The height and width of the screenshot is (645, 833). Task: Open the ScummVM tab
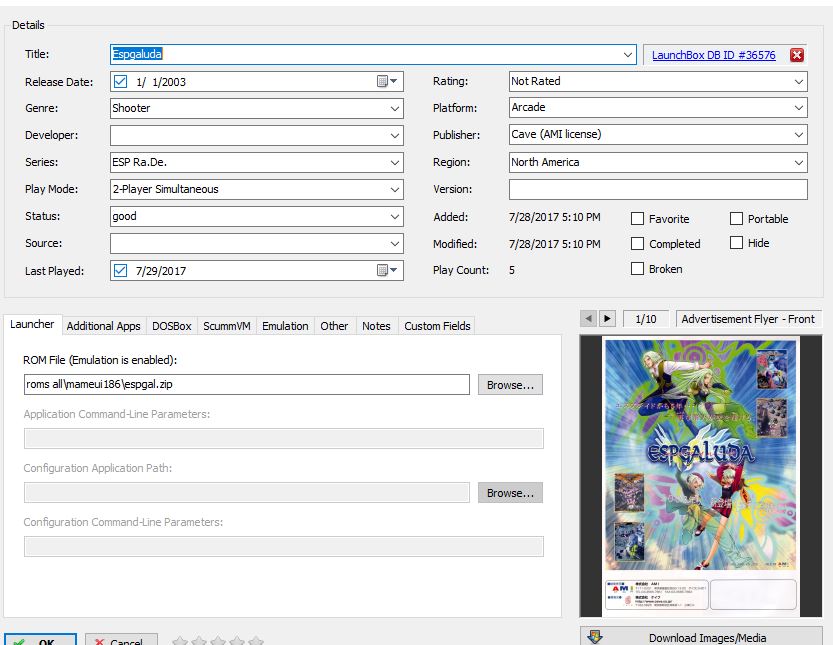pos(227,326)
